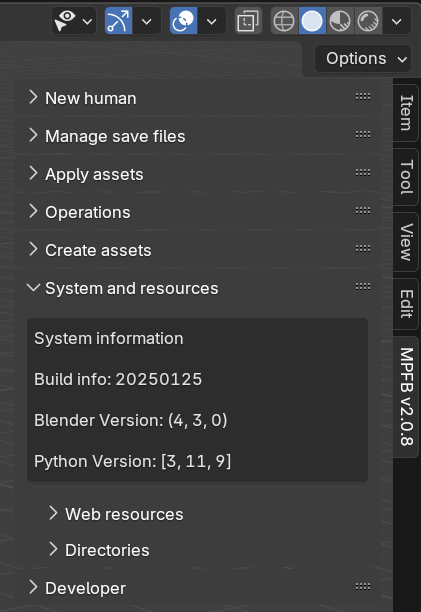Switch to Wireframe shading mode

(x=284, y=21)
